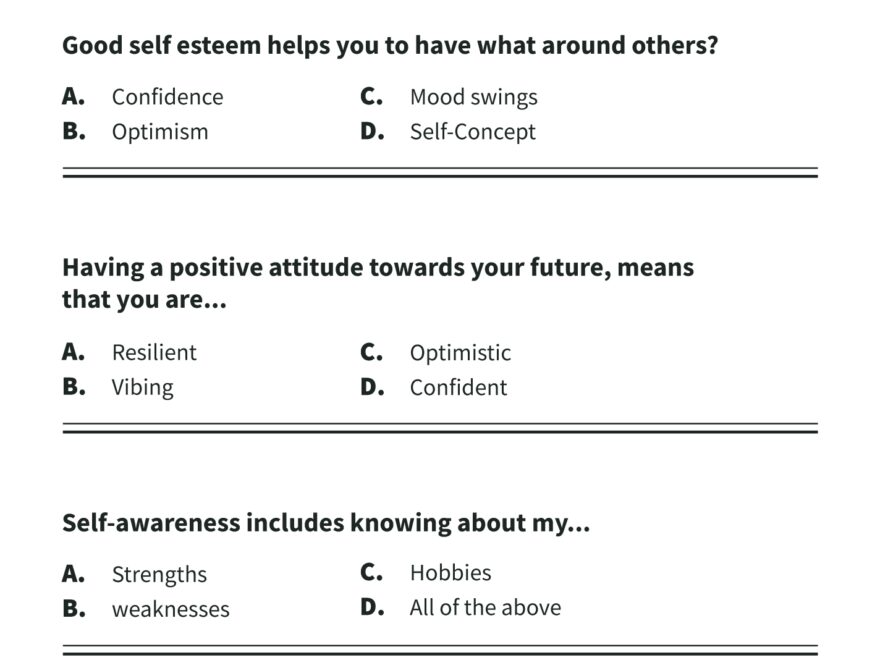The width and height of the screenshot is (880, 660).
Task: Select the Confidence answer option
Action: 167,97
